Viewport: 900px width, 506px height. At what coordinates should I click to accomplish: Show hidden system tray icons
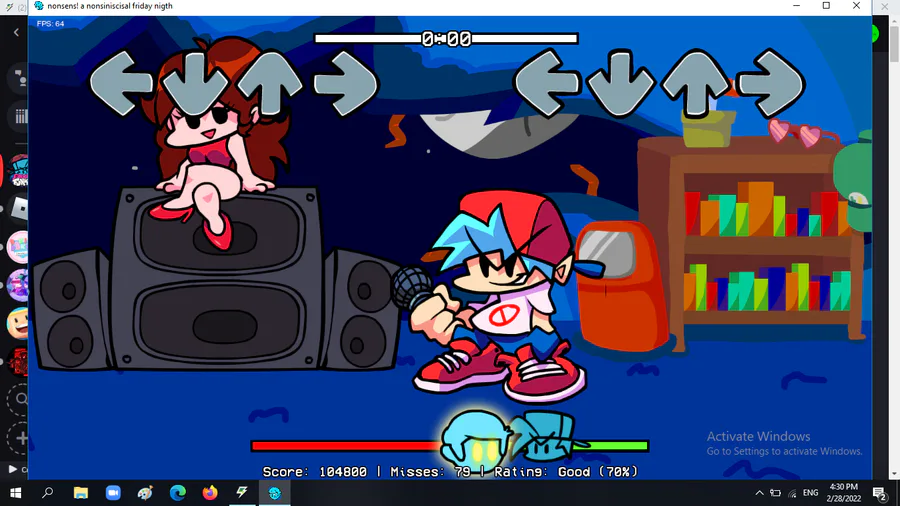(x=759, y=493)
